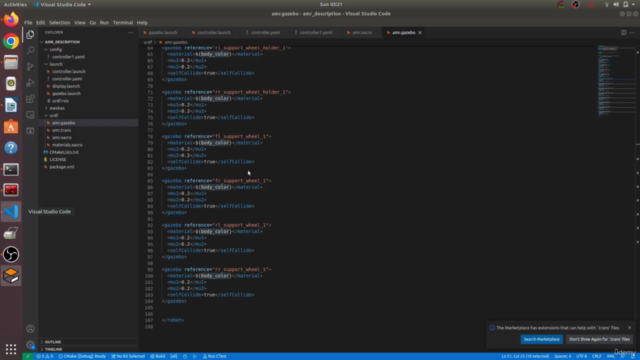Click the system volume icon
Image resolution: width=640 pixels, height=360 pixels.
[616, 4]
